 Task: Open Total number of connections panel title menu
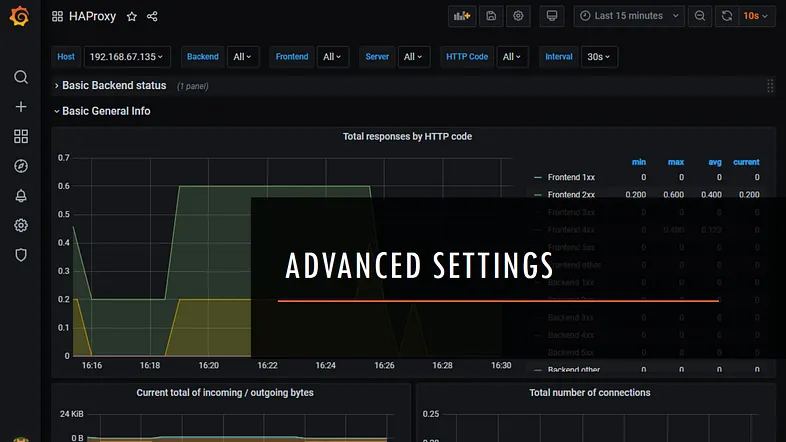(590, 392)
